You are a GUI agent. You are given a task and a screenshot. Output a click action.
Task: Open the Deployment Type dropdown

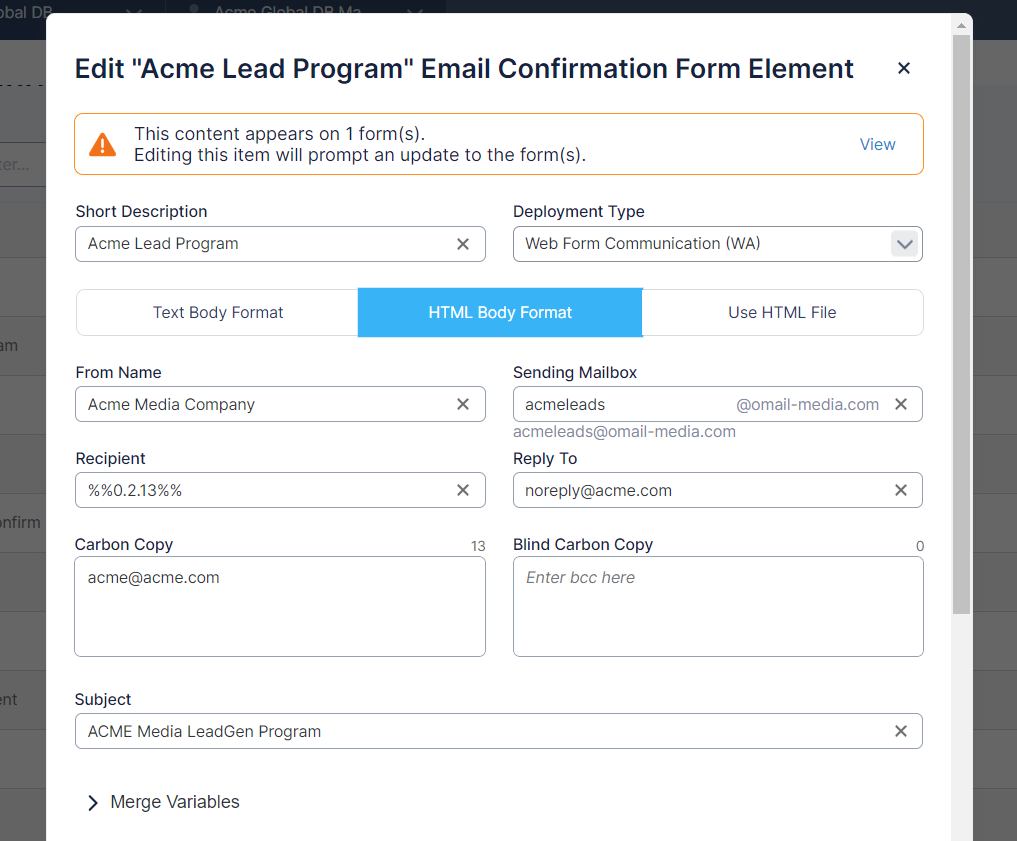904,244
